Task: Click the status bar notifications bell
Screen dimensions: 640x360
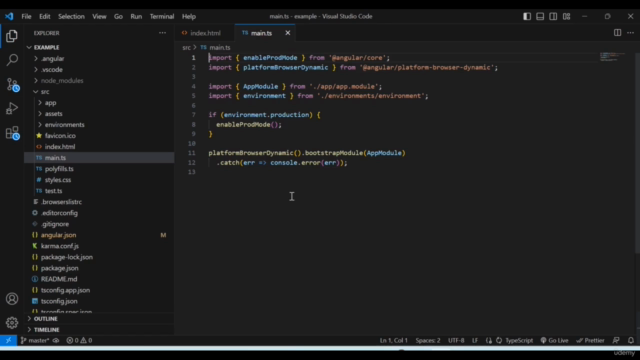Action: tap(631, 340)
